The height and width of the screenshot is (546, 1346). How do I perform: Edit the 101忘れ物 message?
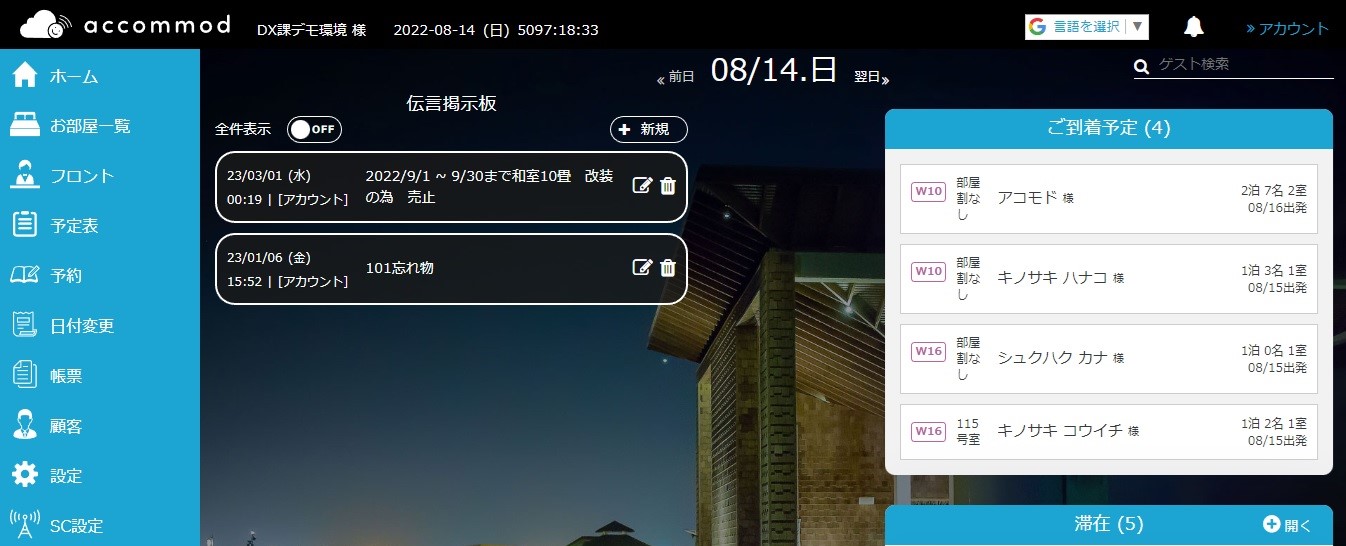coord(643,267)
